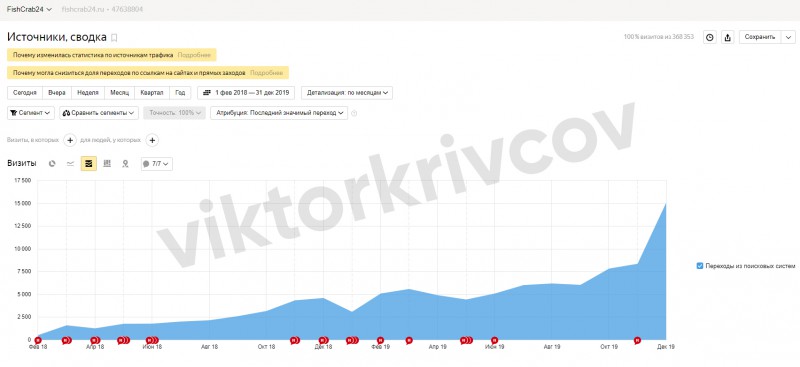Click the attribution help question icon
Viewport: 800px width, 367px height.
(355, 113)
